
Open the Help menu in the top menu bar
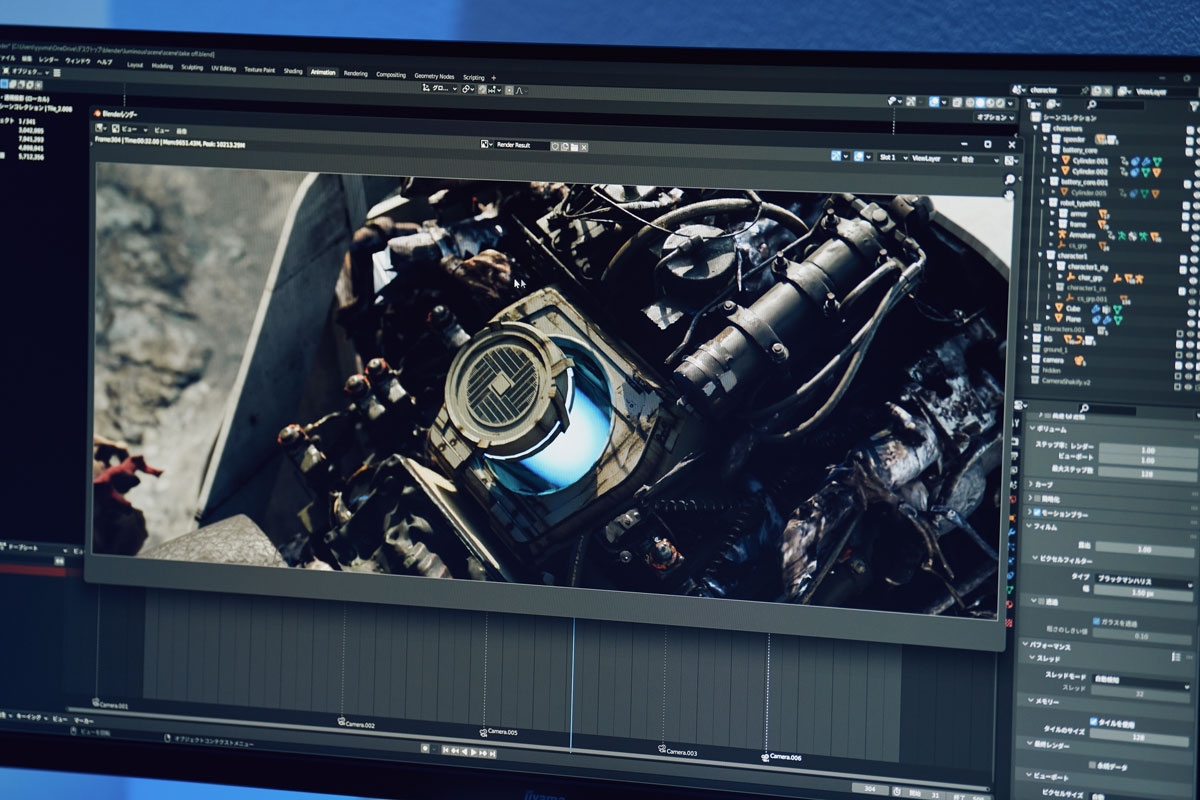coord(104,61)
